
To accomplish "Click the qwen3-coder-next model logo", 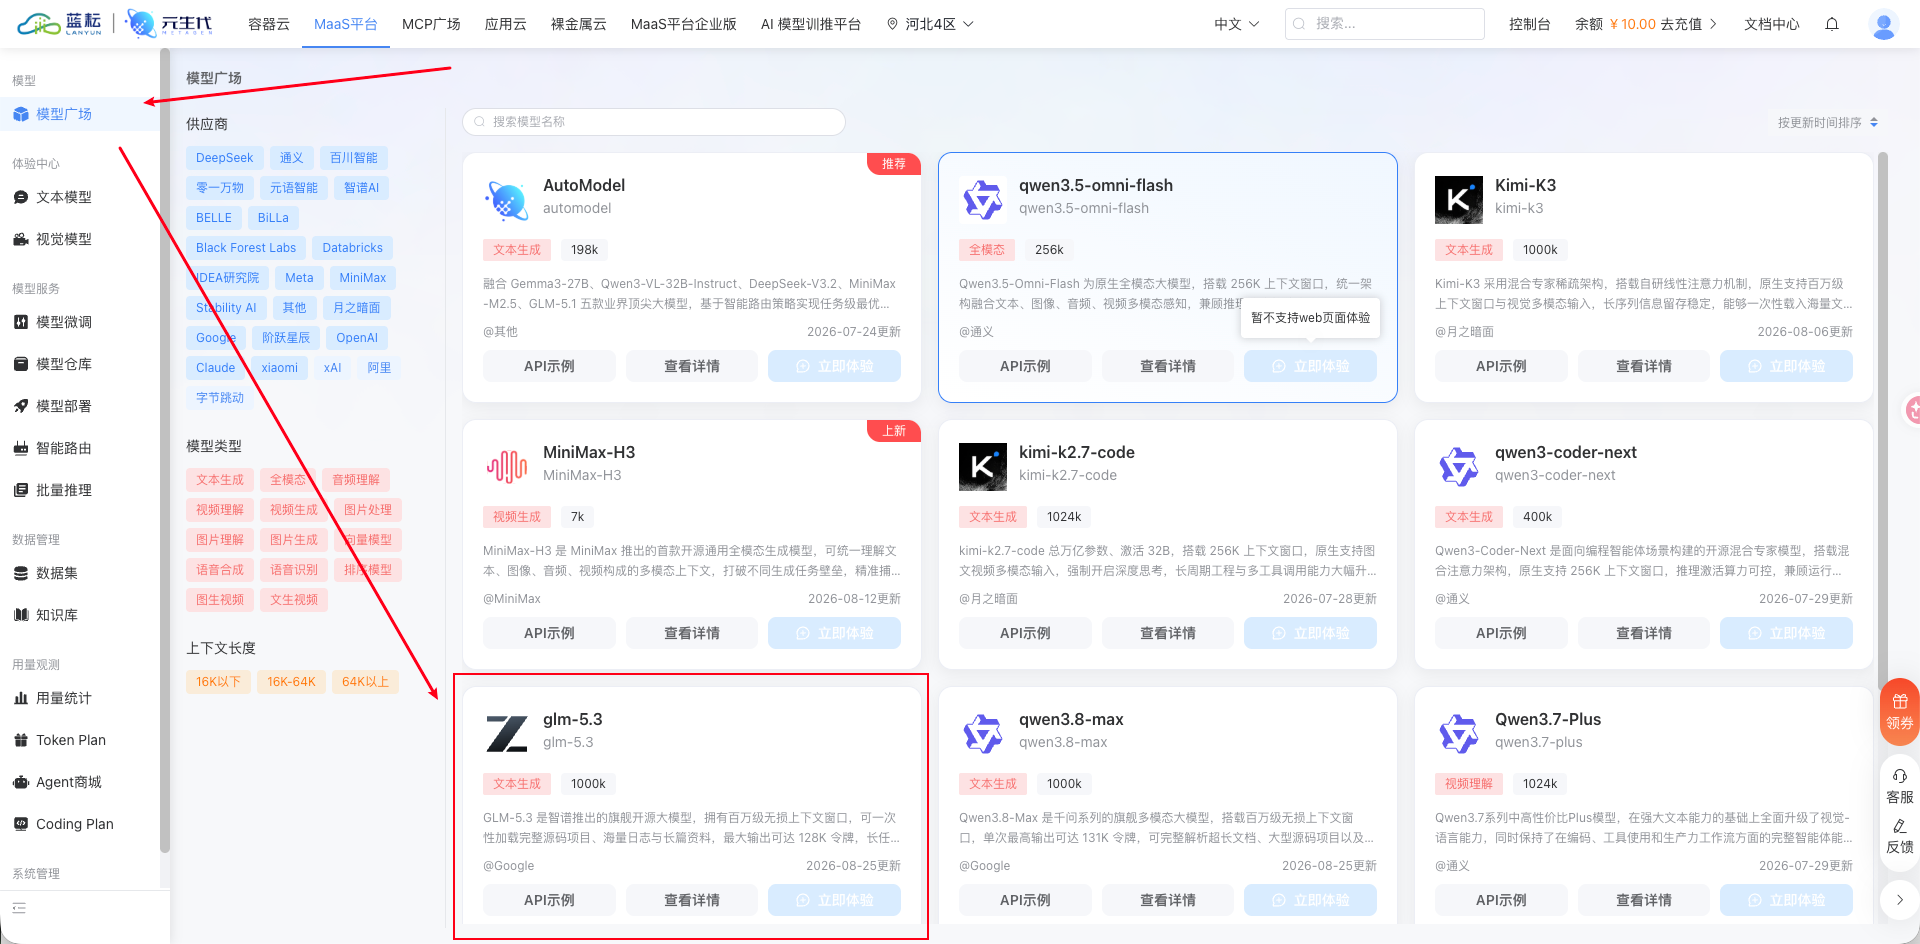I will click(1459, 467).
